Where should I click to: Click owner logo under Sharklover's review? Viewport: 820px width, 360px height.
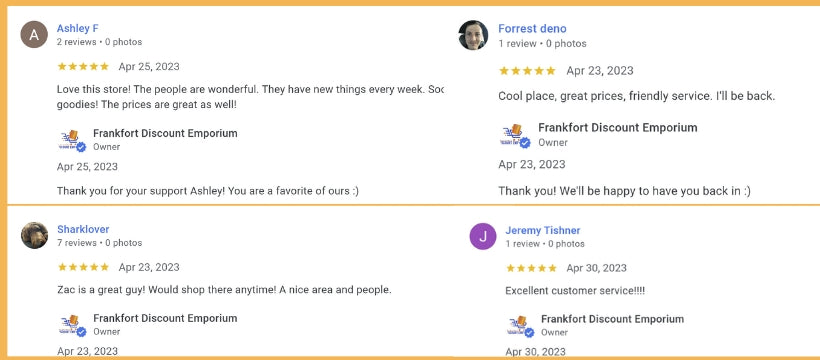pyautogui.click(x=72, y=325)
